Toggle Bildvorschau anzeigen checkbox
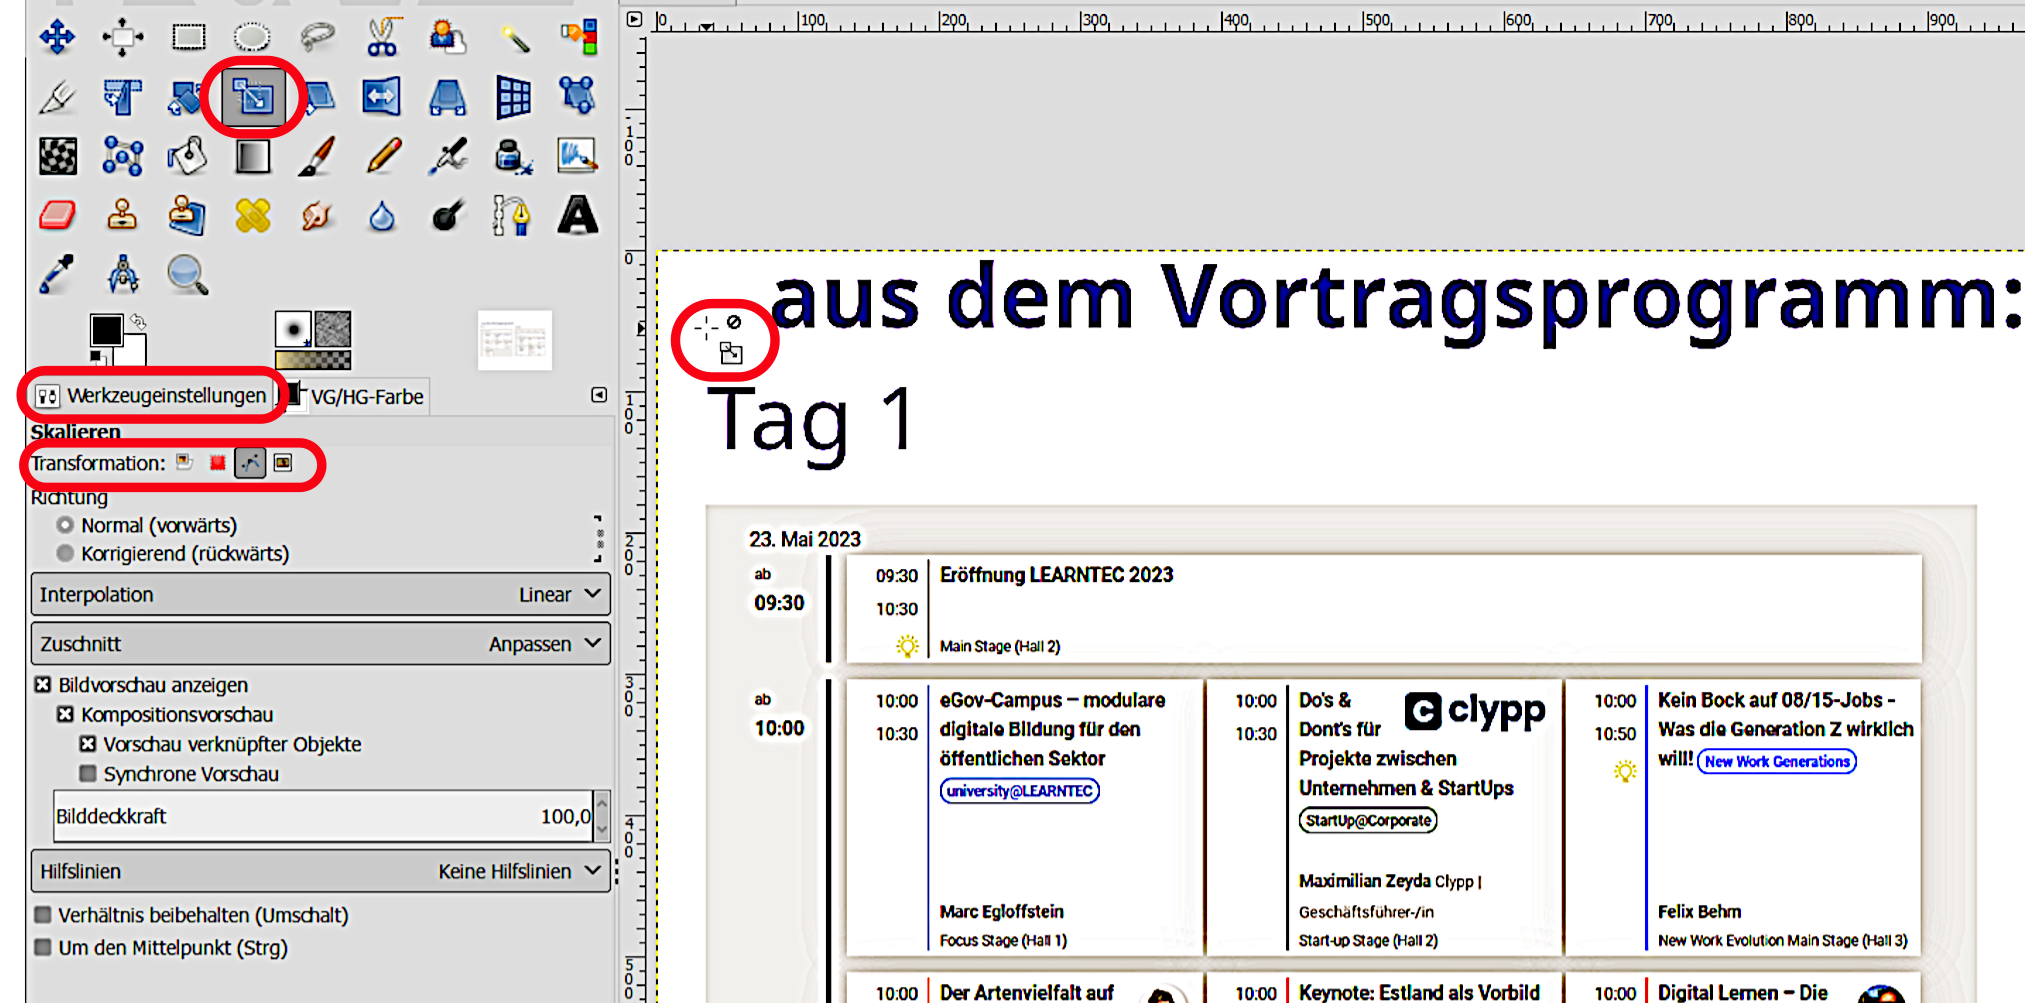This screenshot has width=2025, height=1003. click(x=43, y=685)
